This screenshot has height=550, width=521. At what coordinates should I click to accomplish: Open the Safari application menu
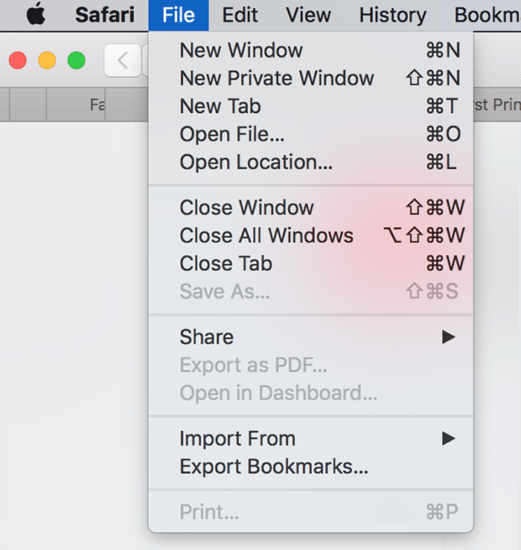(105, 15)
